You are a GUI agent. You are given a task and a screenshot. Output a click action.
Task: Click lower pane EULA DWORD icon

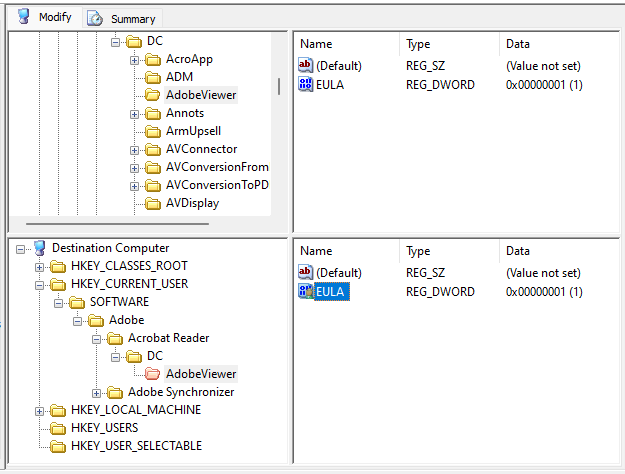click(x=305, y=291)
